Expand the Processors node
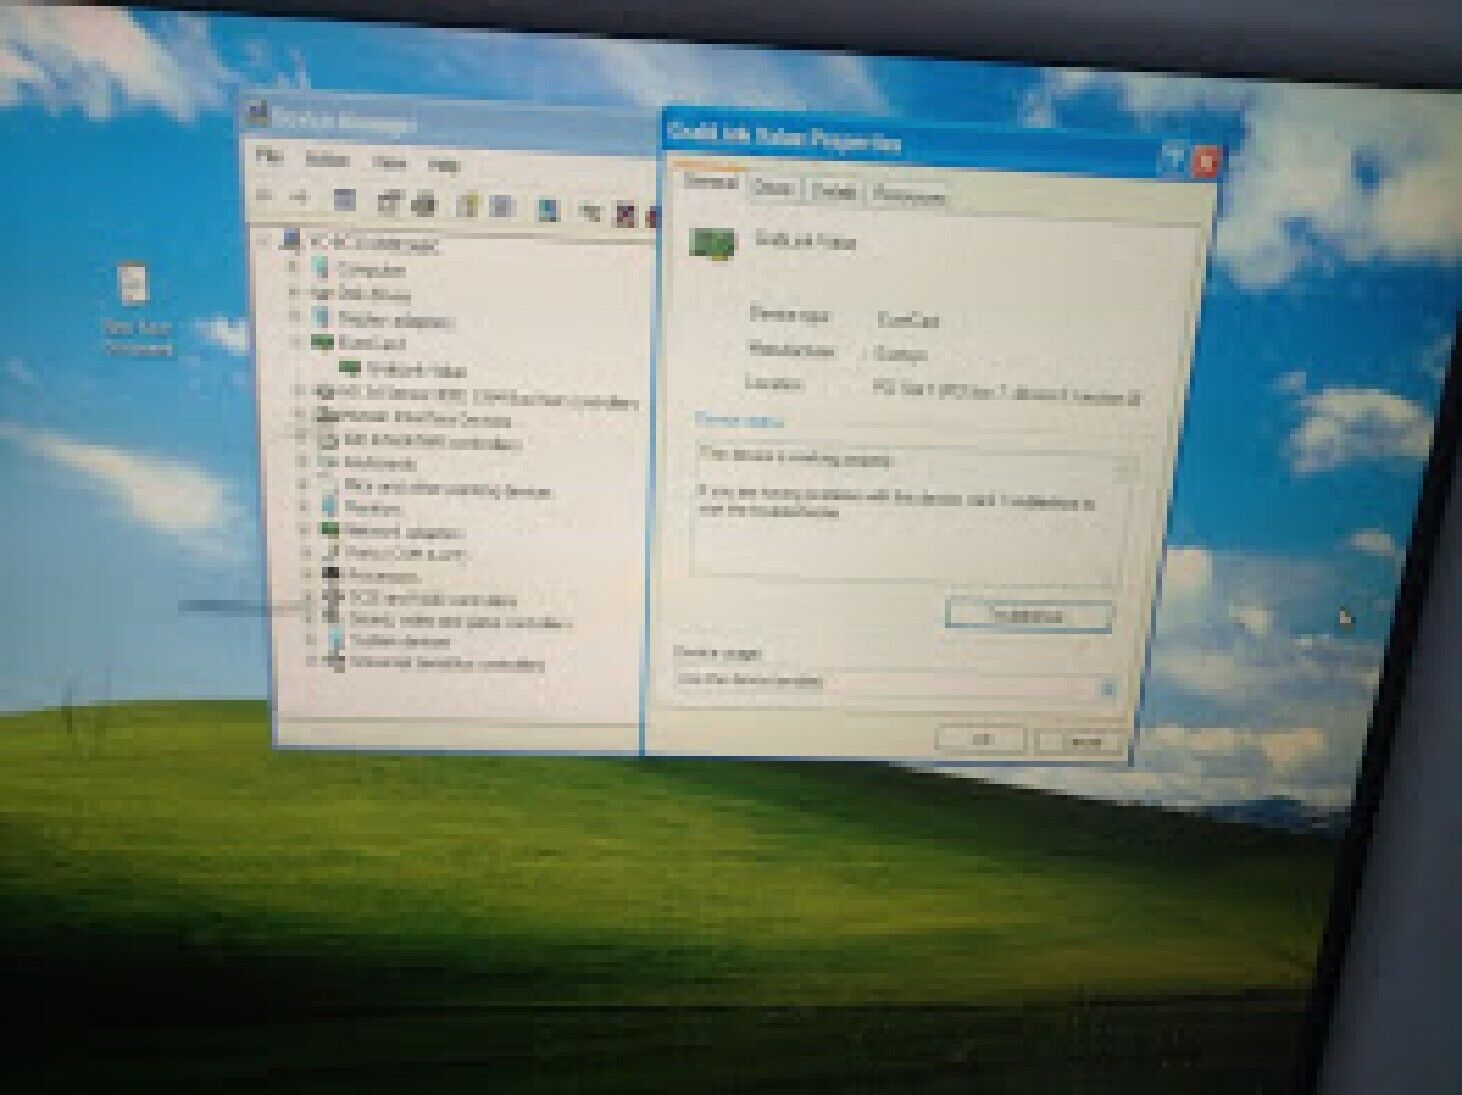 [x=307, y=573]
